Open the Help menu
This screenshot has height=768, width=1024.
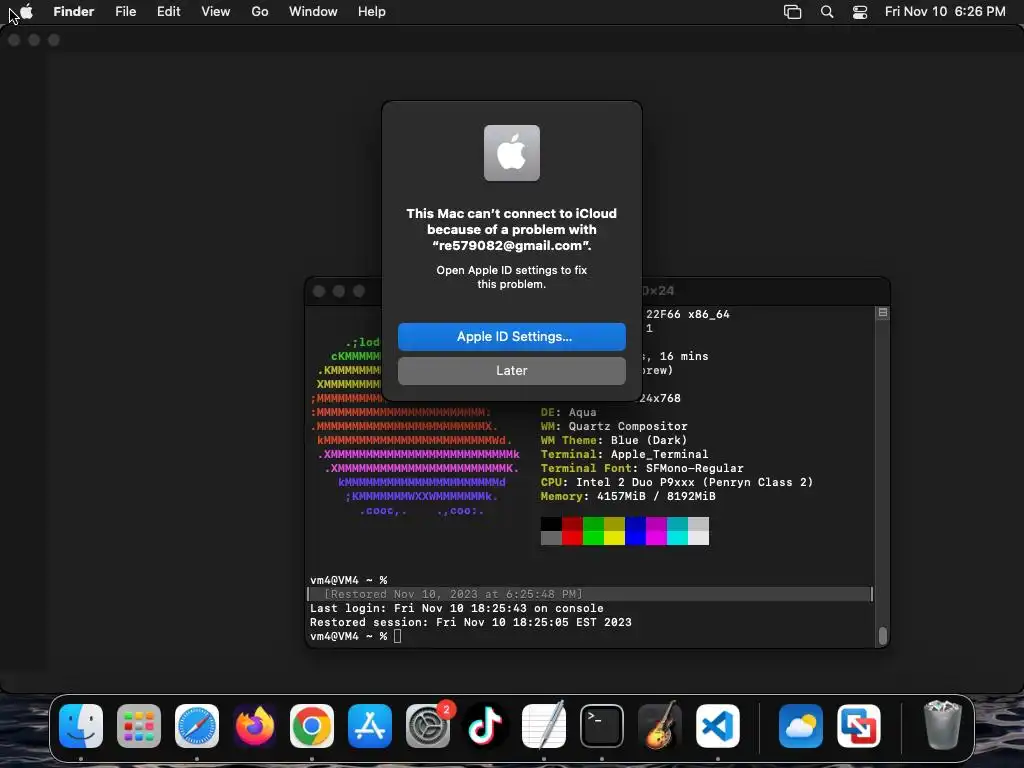point(372,12)
